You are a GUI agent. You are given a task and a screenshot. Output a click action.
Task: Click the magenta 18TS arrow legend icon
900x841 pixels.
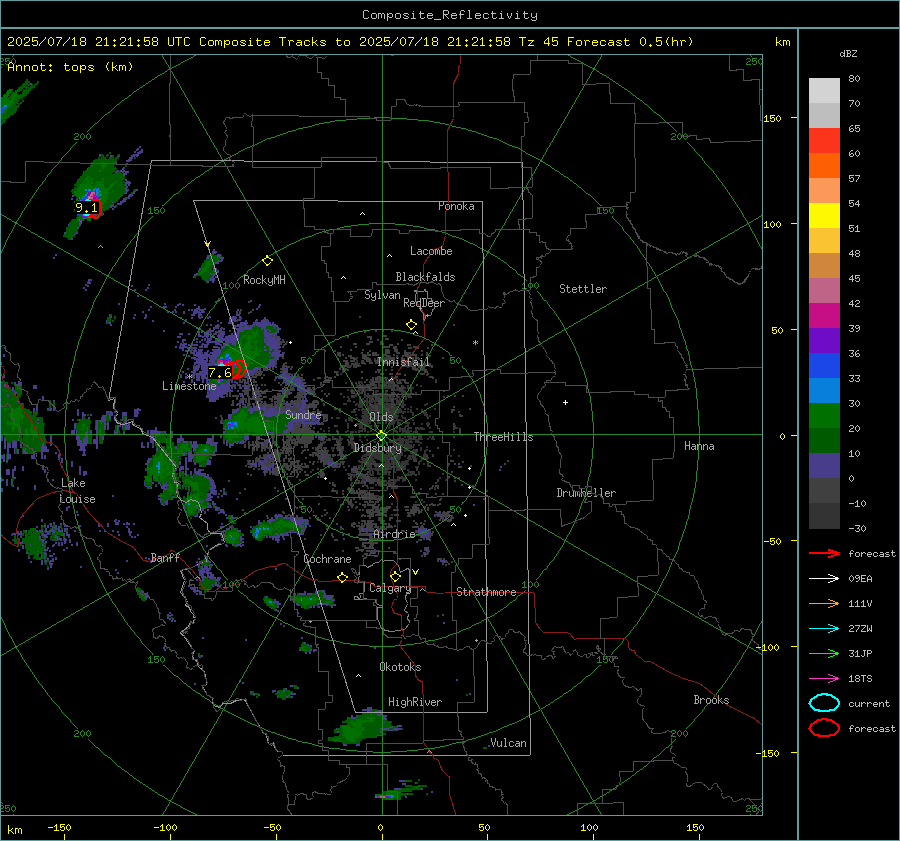pyautogui.click(x=824, y=679)
